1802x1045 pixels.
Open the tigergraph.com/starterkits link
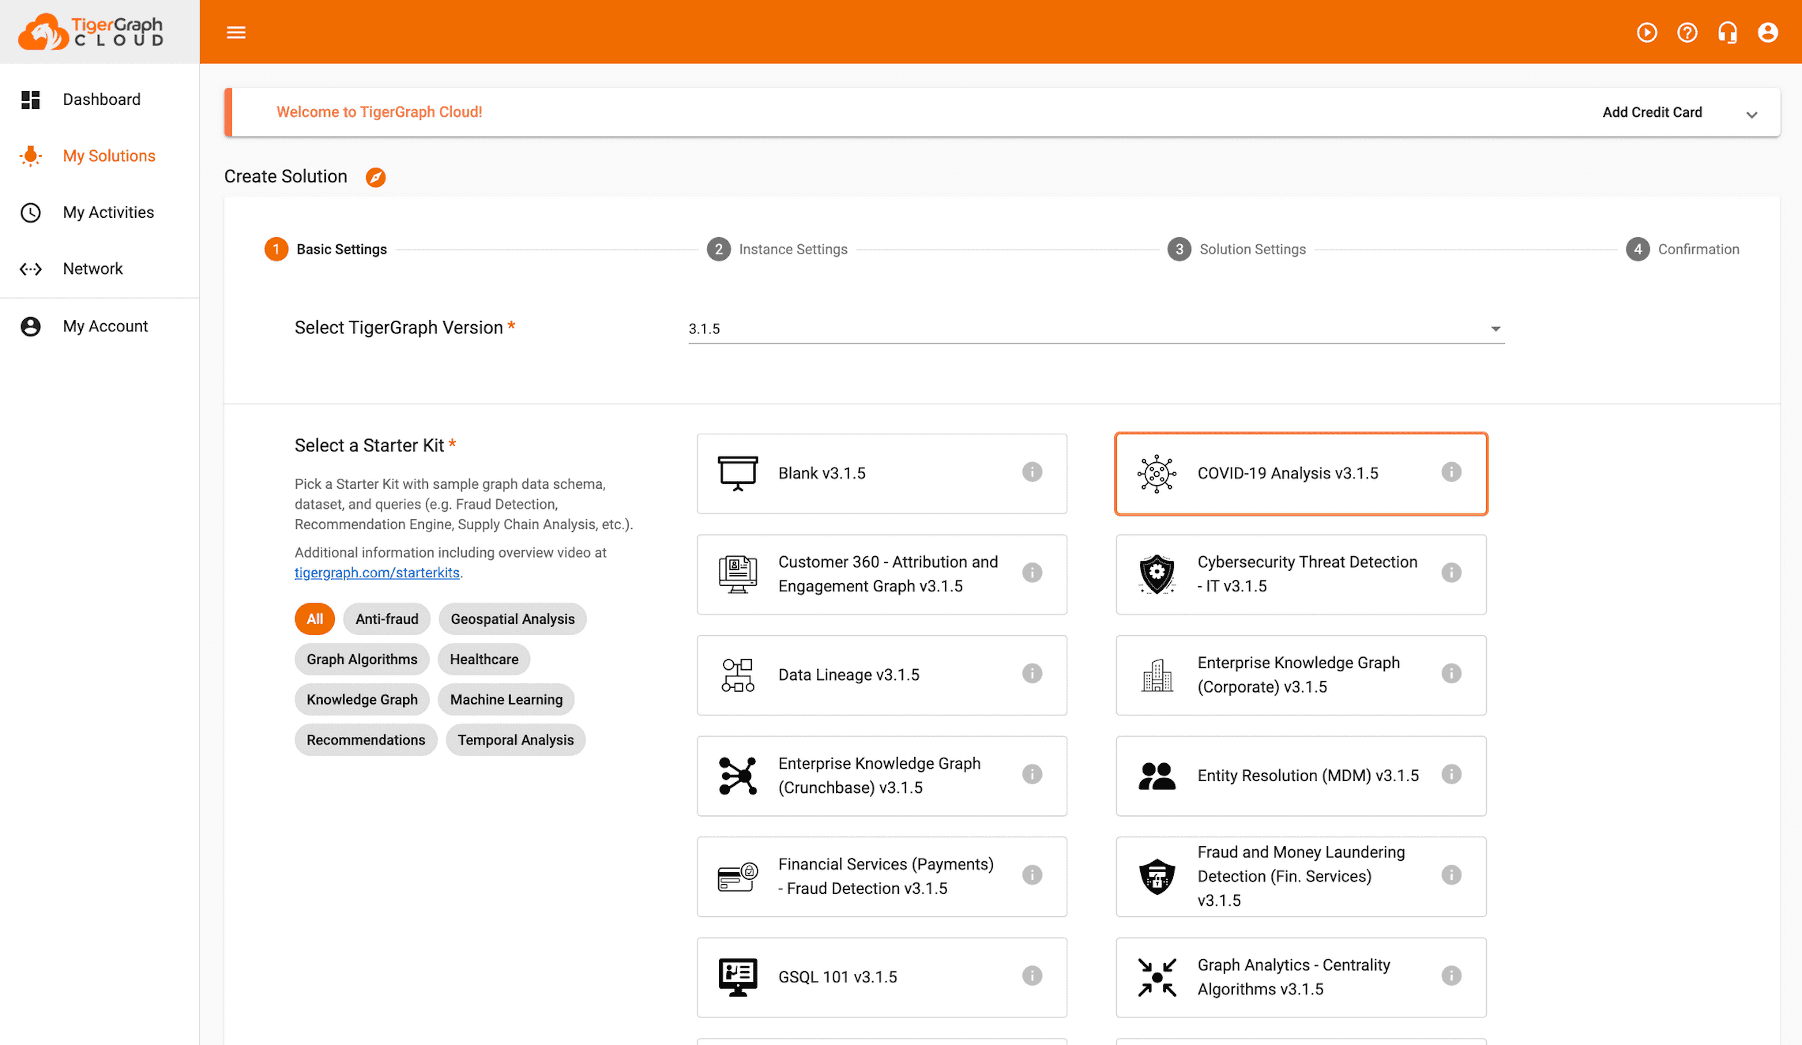[377, 573]
